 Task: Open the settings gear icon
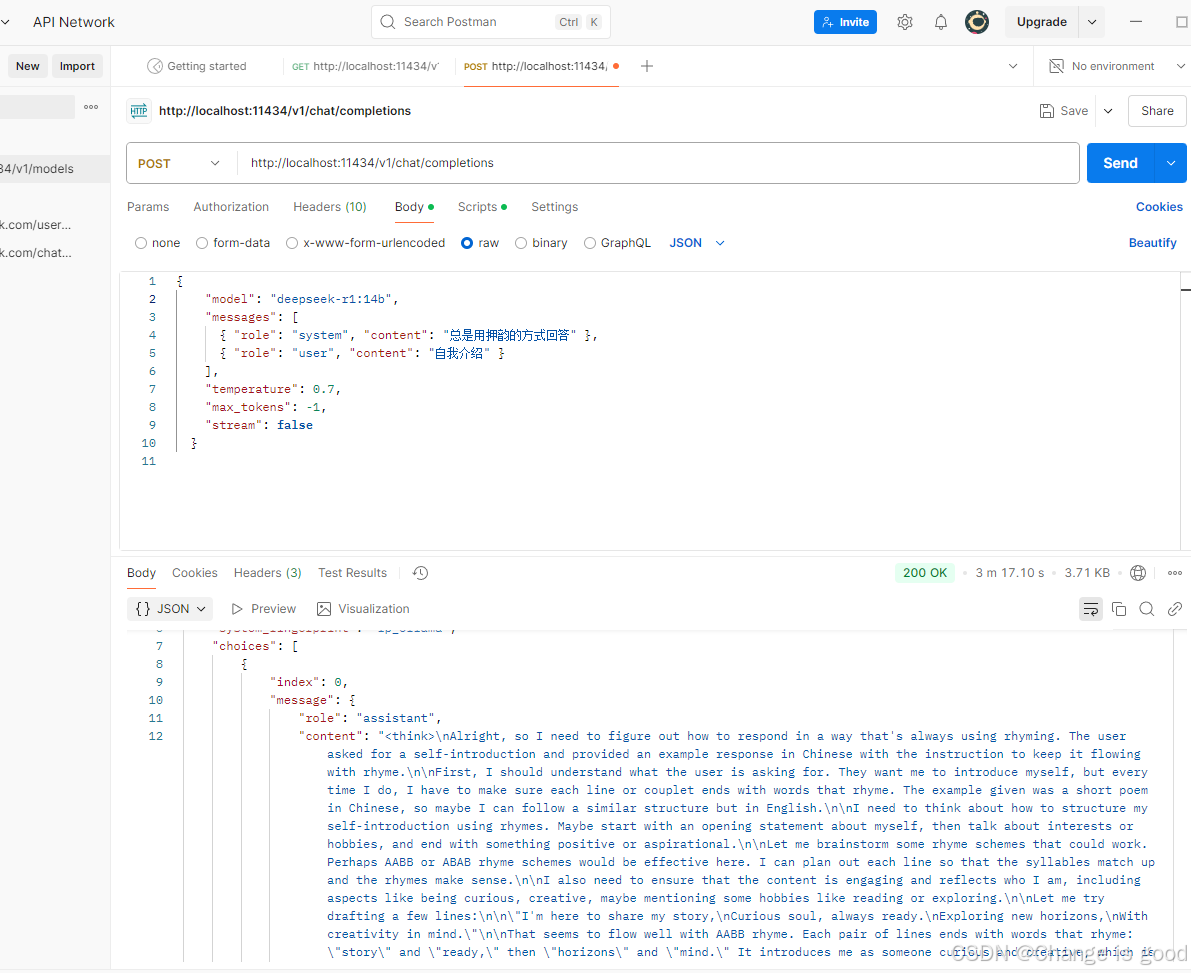pos(904,22)
